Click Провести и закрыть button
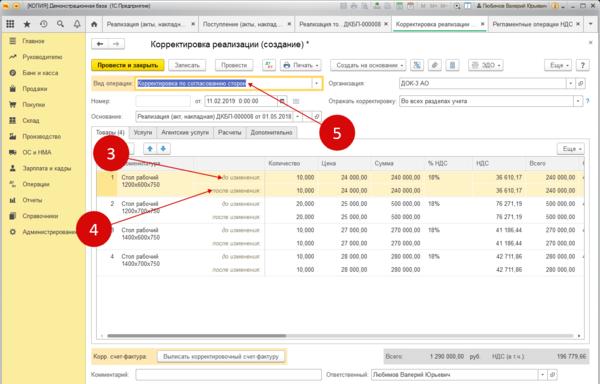600x384 pixels. pos(128,65)
